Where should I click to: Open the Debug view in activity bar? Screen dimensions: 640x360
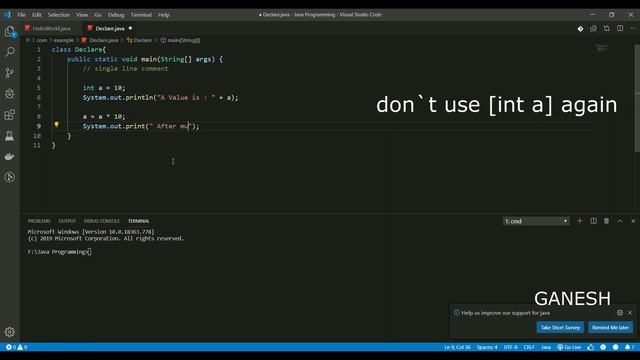click(9, 93)
